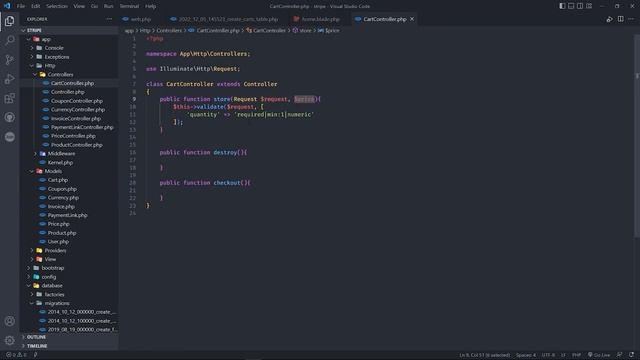Toggle the Secondary Side Bar layout button

tap(580, 6)
